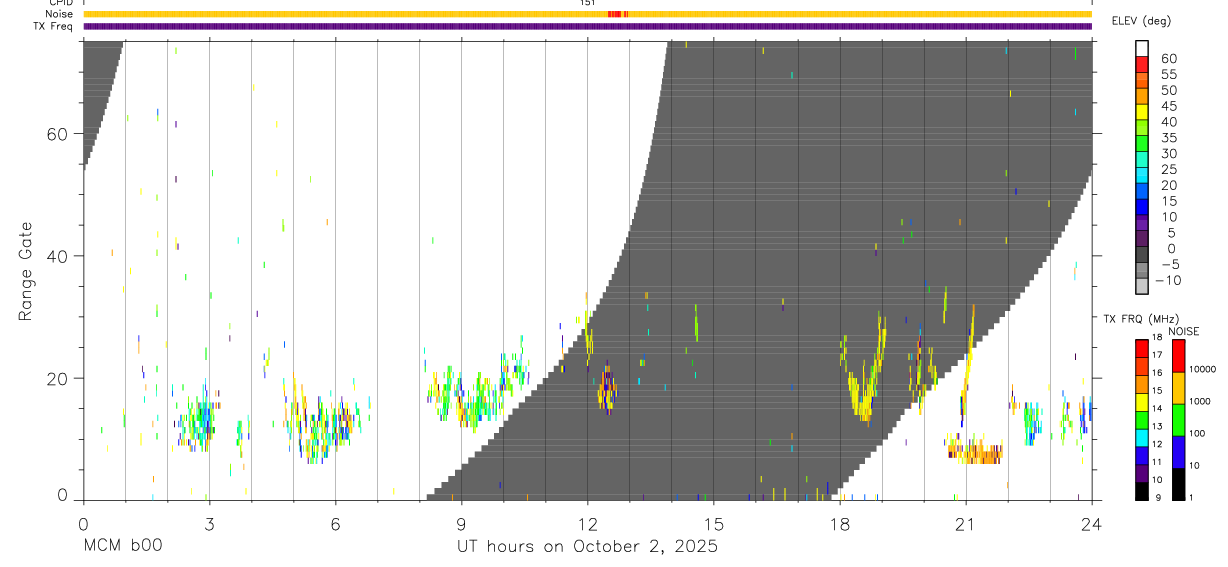Click the '20' tick on Range Gate axis
1228x567 pixels.
click(x=57, y=379)
